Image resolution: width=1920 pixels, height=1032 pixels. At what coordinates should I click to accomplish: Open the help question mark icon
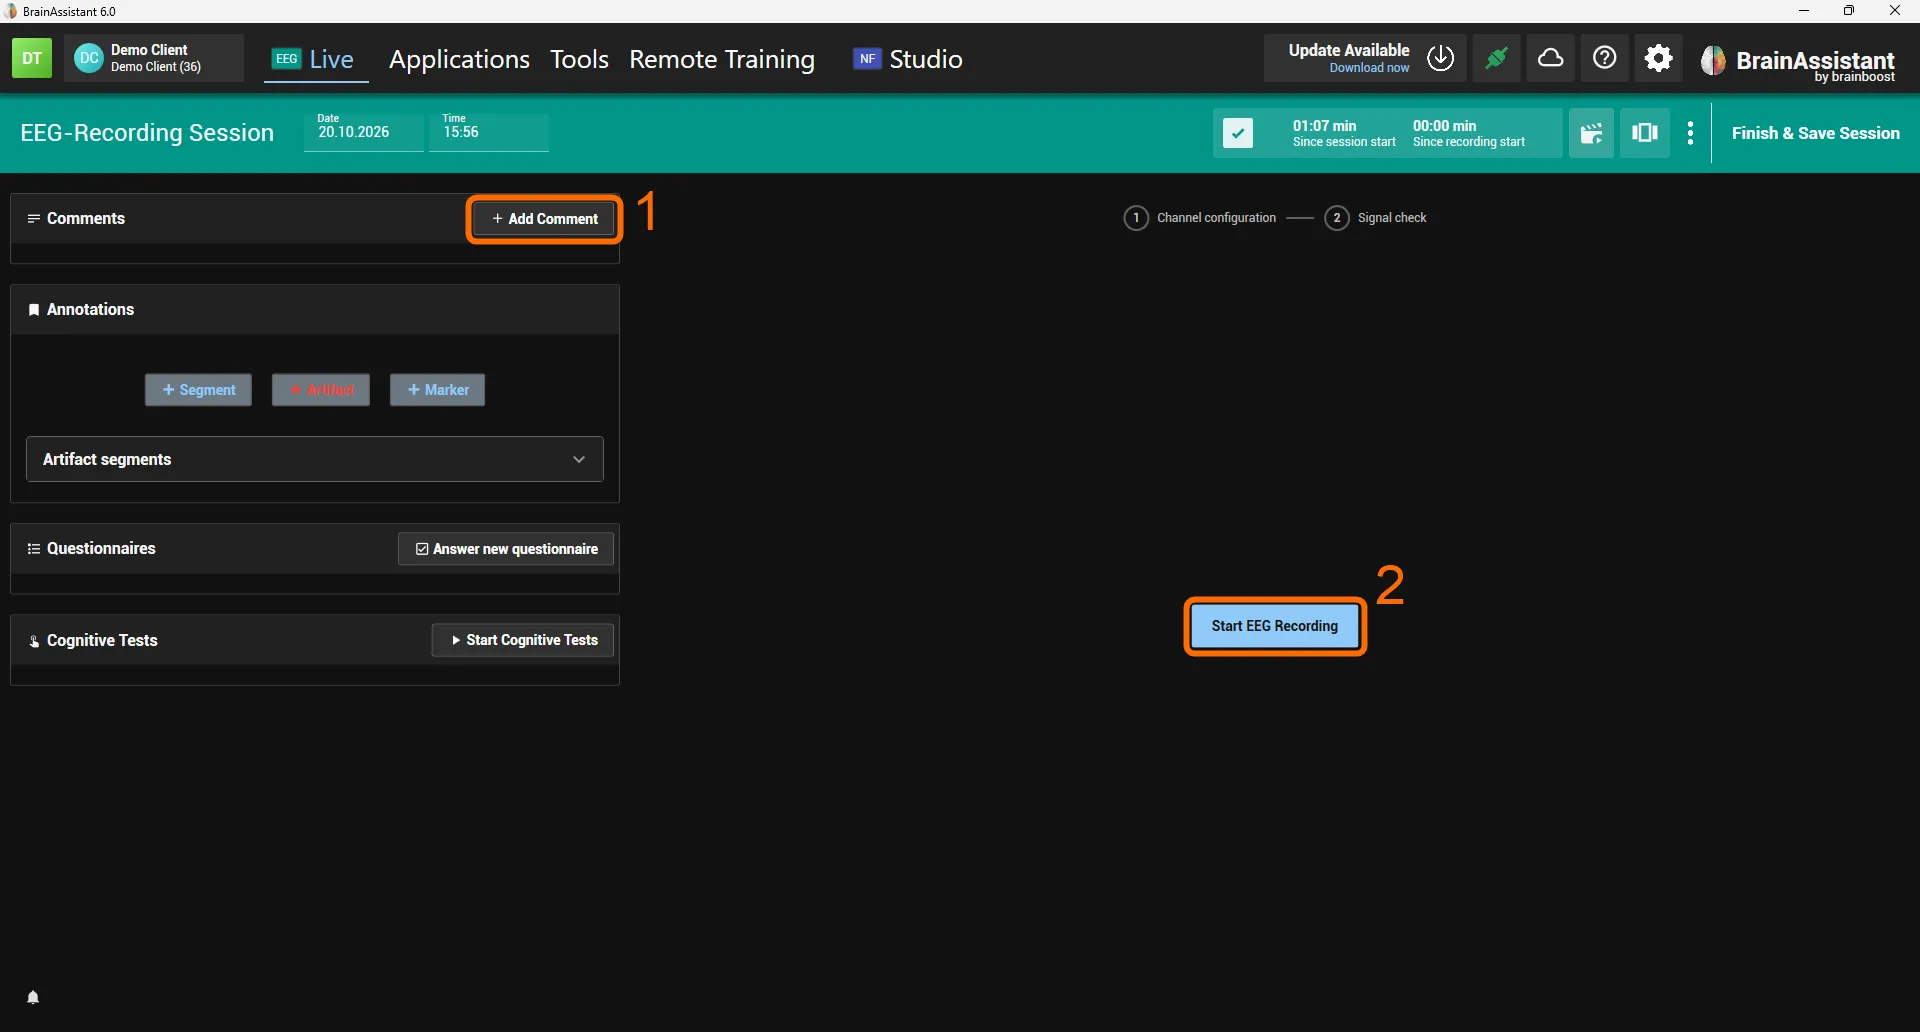(x=1605, y=58)
